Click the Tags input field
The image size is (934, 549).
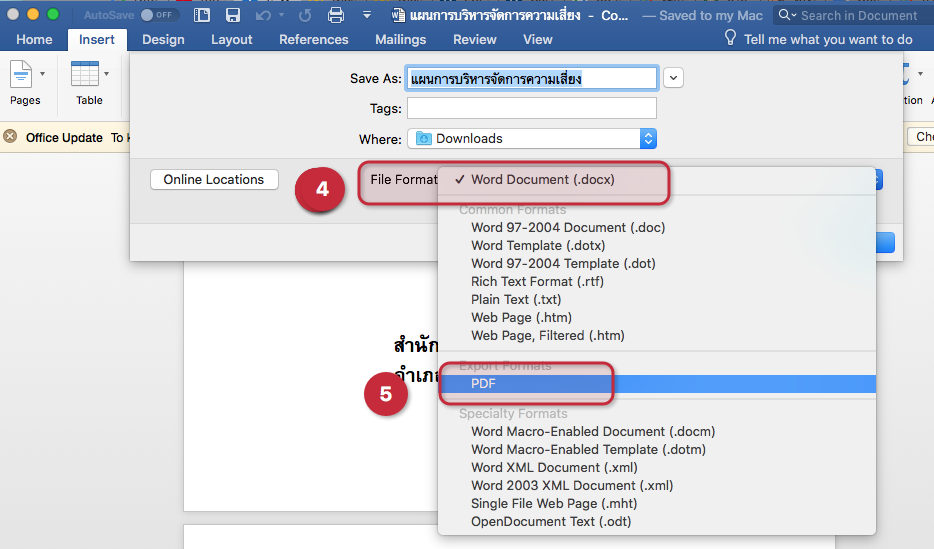pos(531,108)
